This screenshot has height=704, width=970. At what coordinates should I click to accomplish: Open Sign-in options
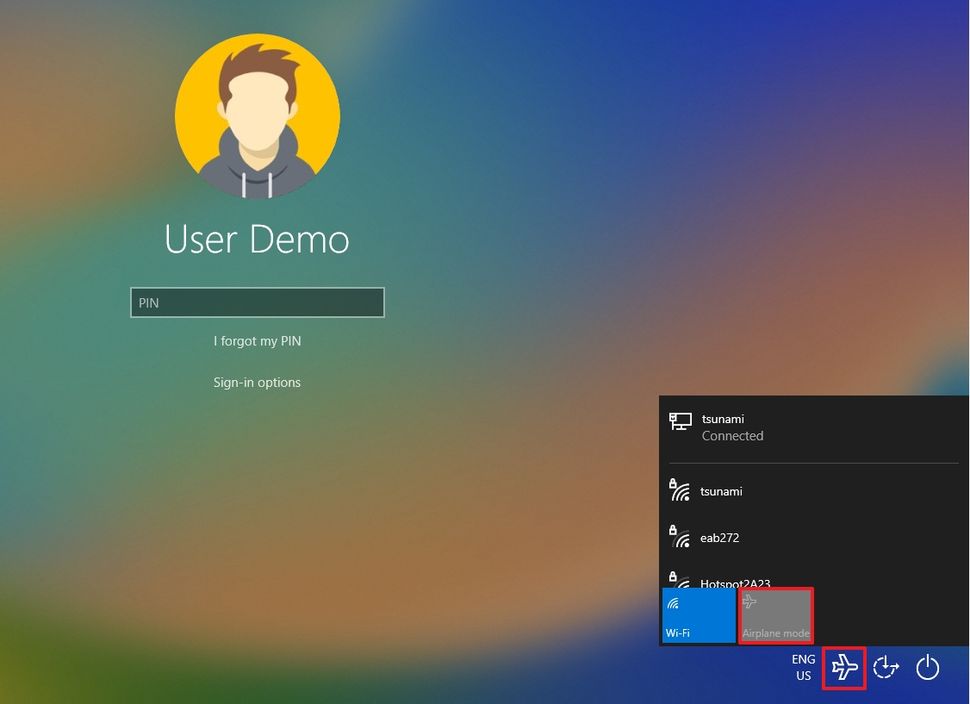[257, 382]
